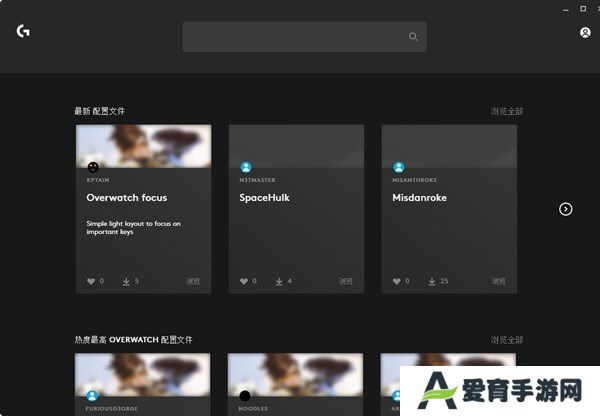Image resolution: width=600 pixels, height=416 pixels.
Task: Open FURIOUSG3ORGE Overwatch card image
Action: (x=142, y=375)
